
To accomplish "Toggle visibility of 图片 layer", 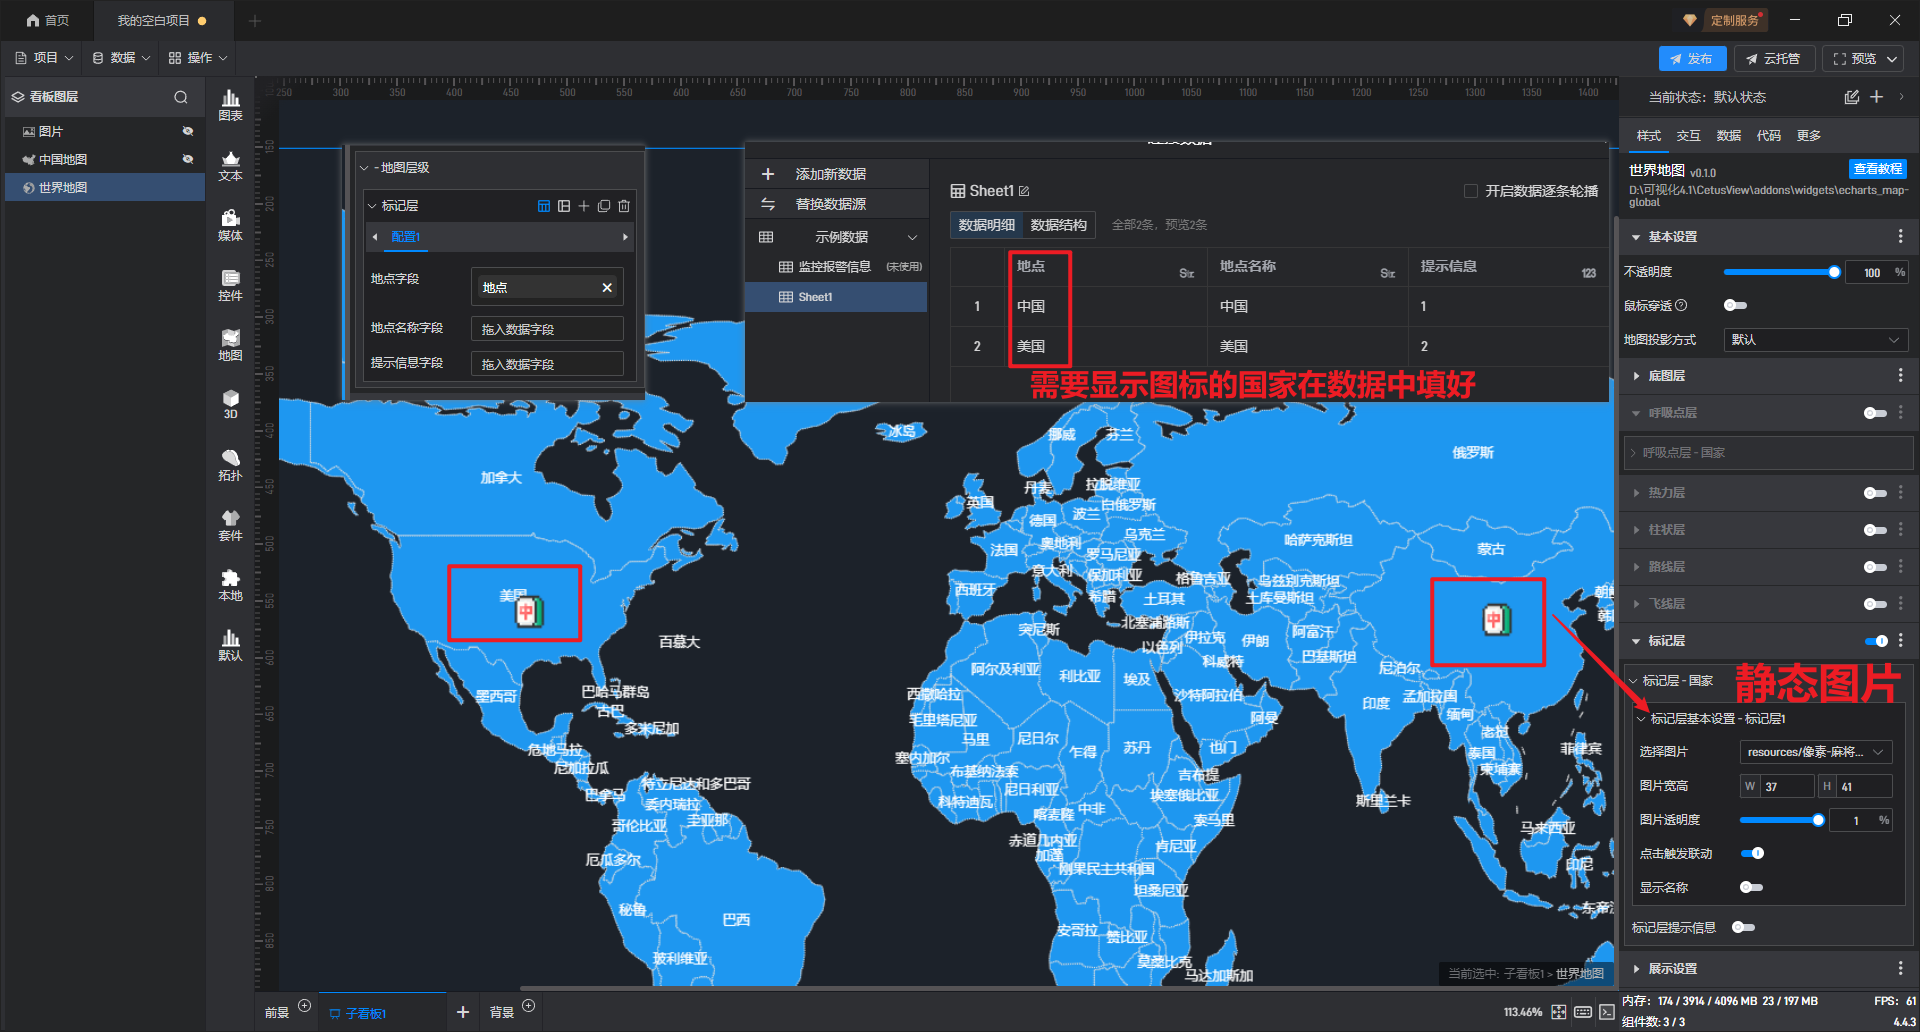I will [x=187, y=132].
